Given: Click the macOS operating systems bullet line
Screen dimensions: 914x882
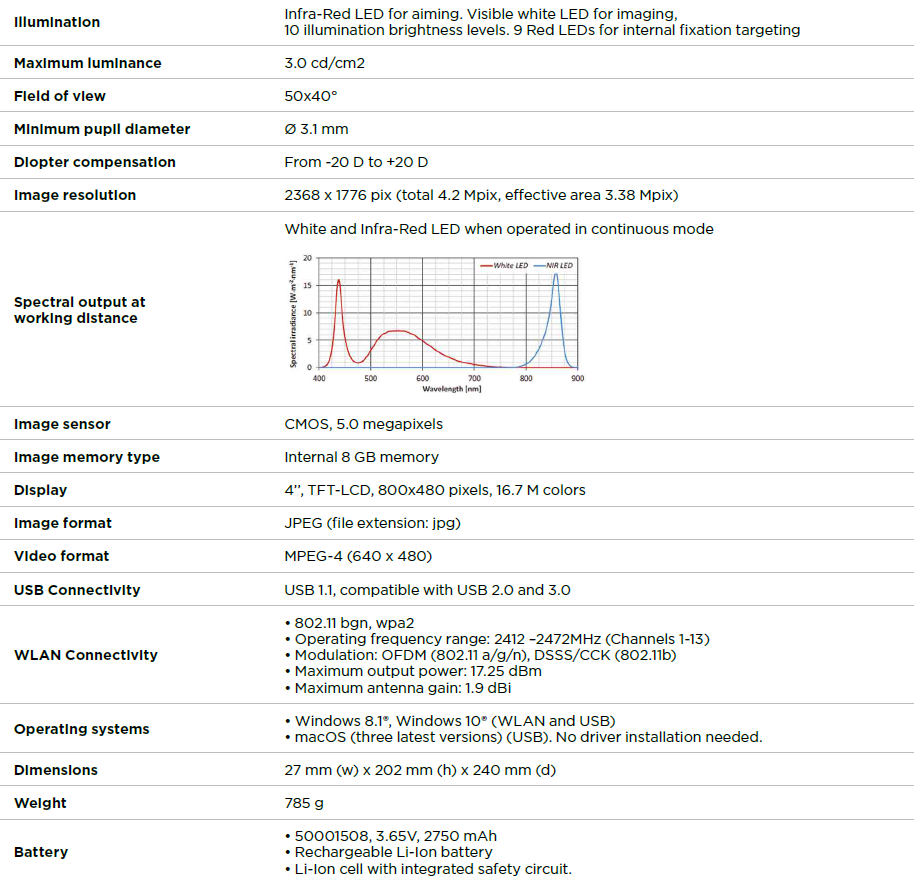Looking at the screenshot, I should coord(528,737).
